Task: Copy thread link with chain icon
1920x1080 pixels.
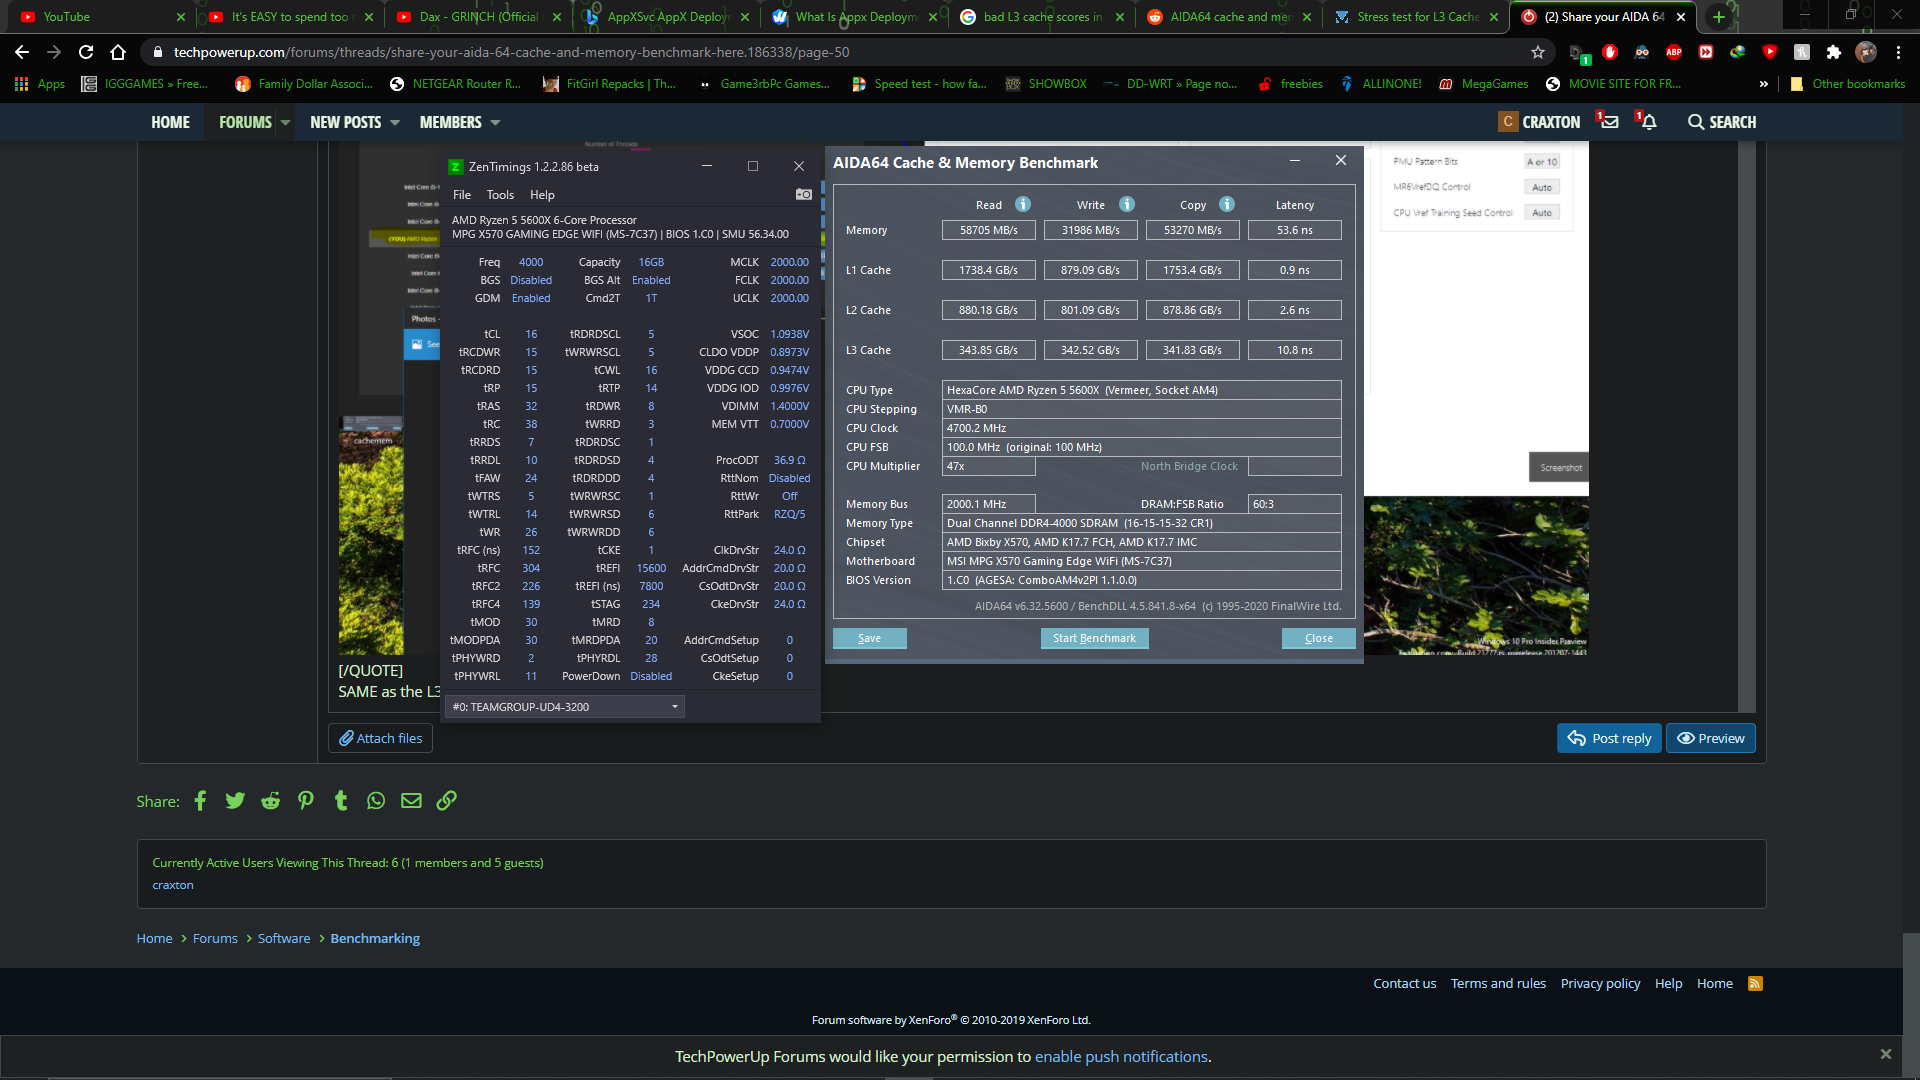Action: 447,801
